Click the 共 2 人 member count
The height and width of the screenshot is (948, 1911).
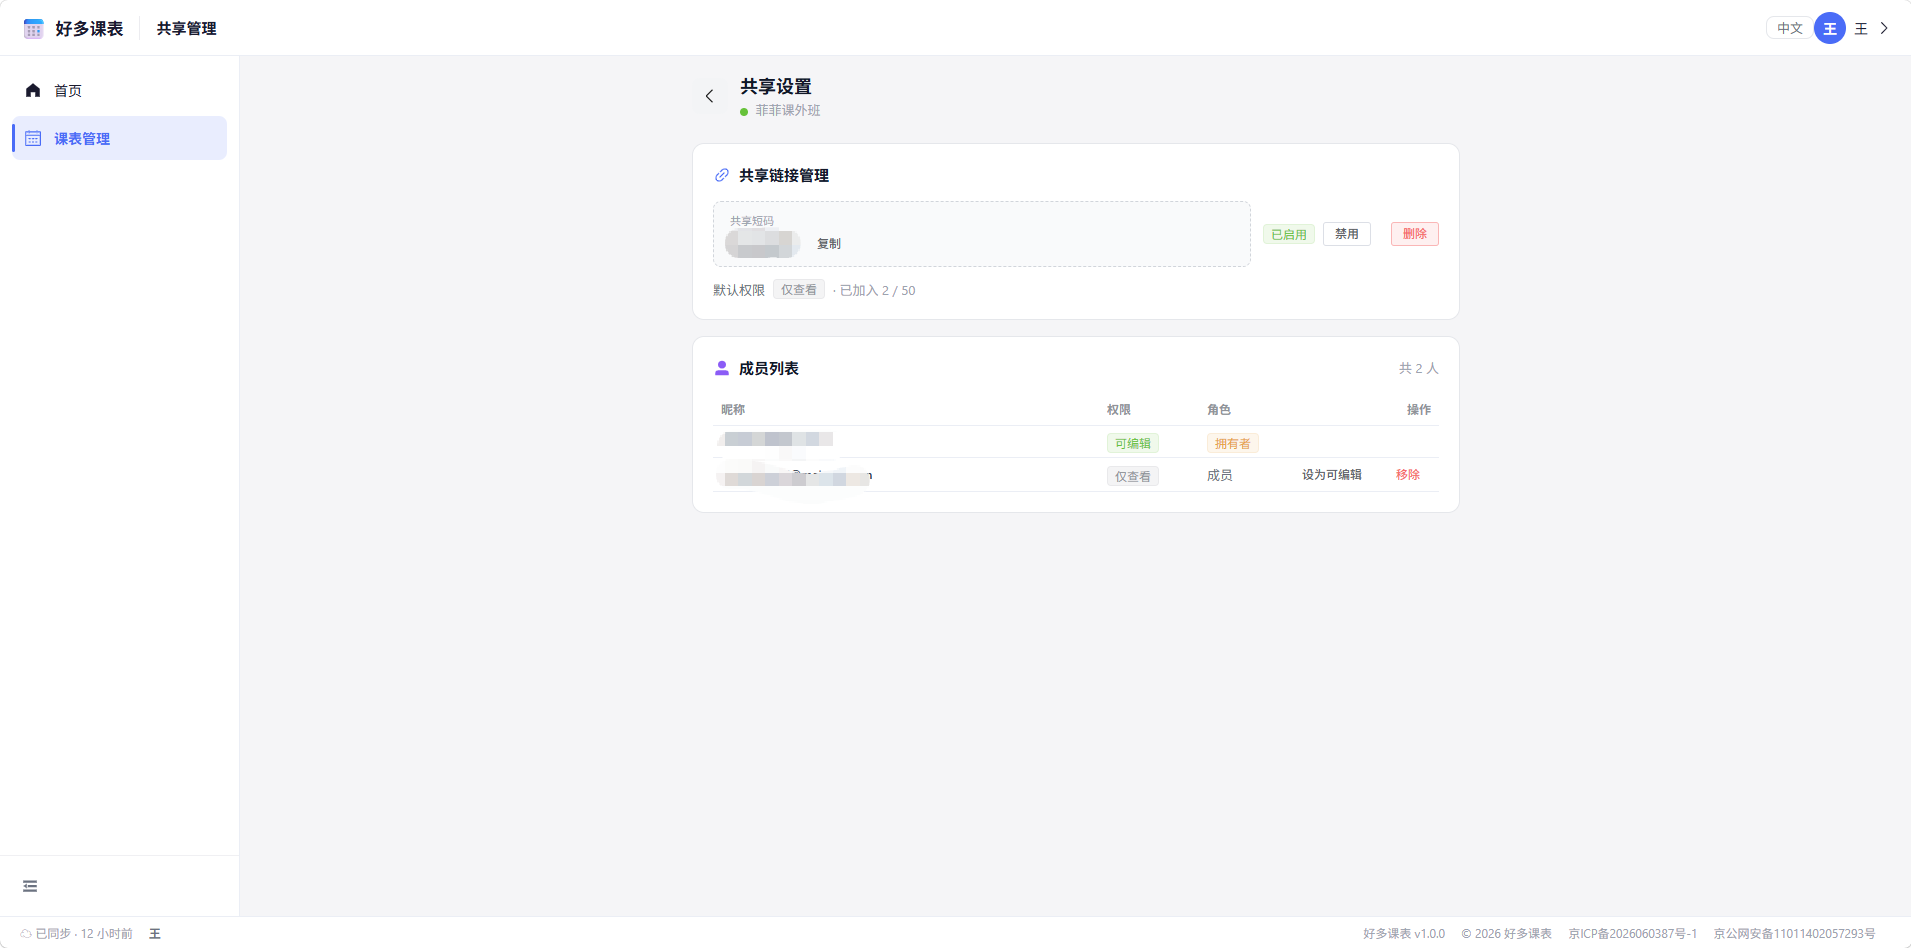pos(1418,368)
